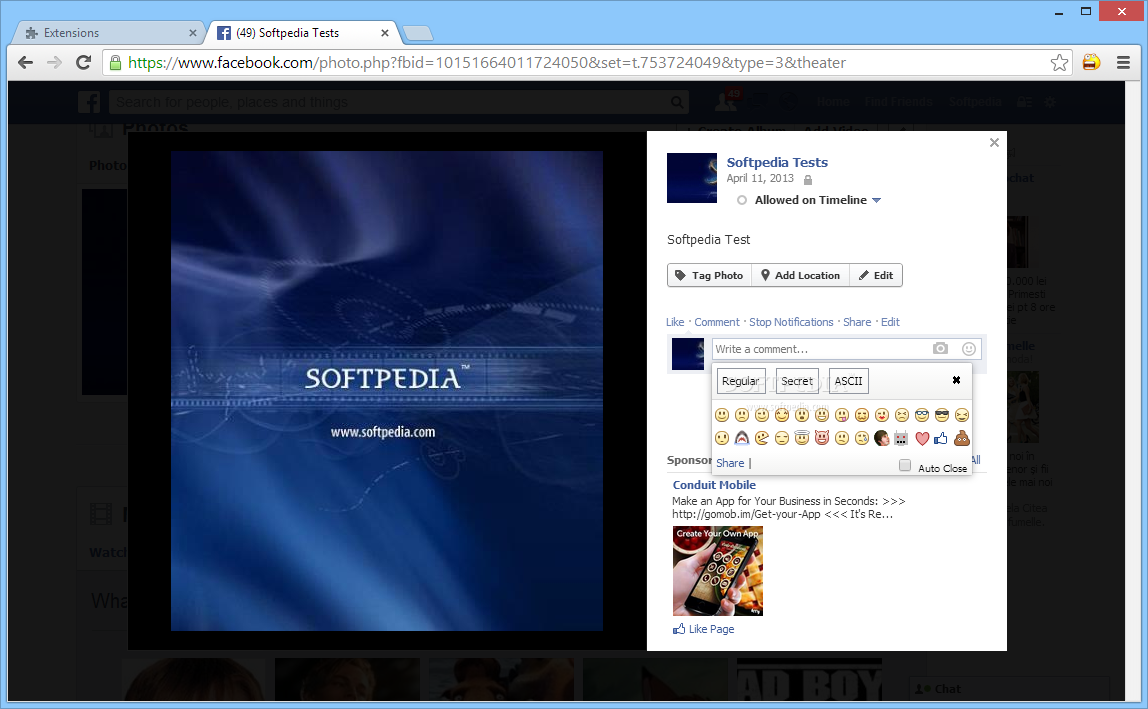Bookmark this page with the star icon
Viewport: 1148px width, 709px height.
pos(1059,62)
